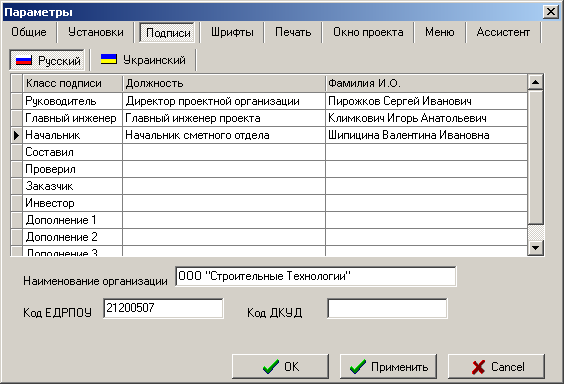Click the row selector beside Составил

17,152
